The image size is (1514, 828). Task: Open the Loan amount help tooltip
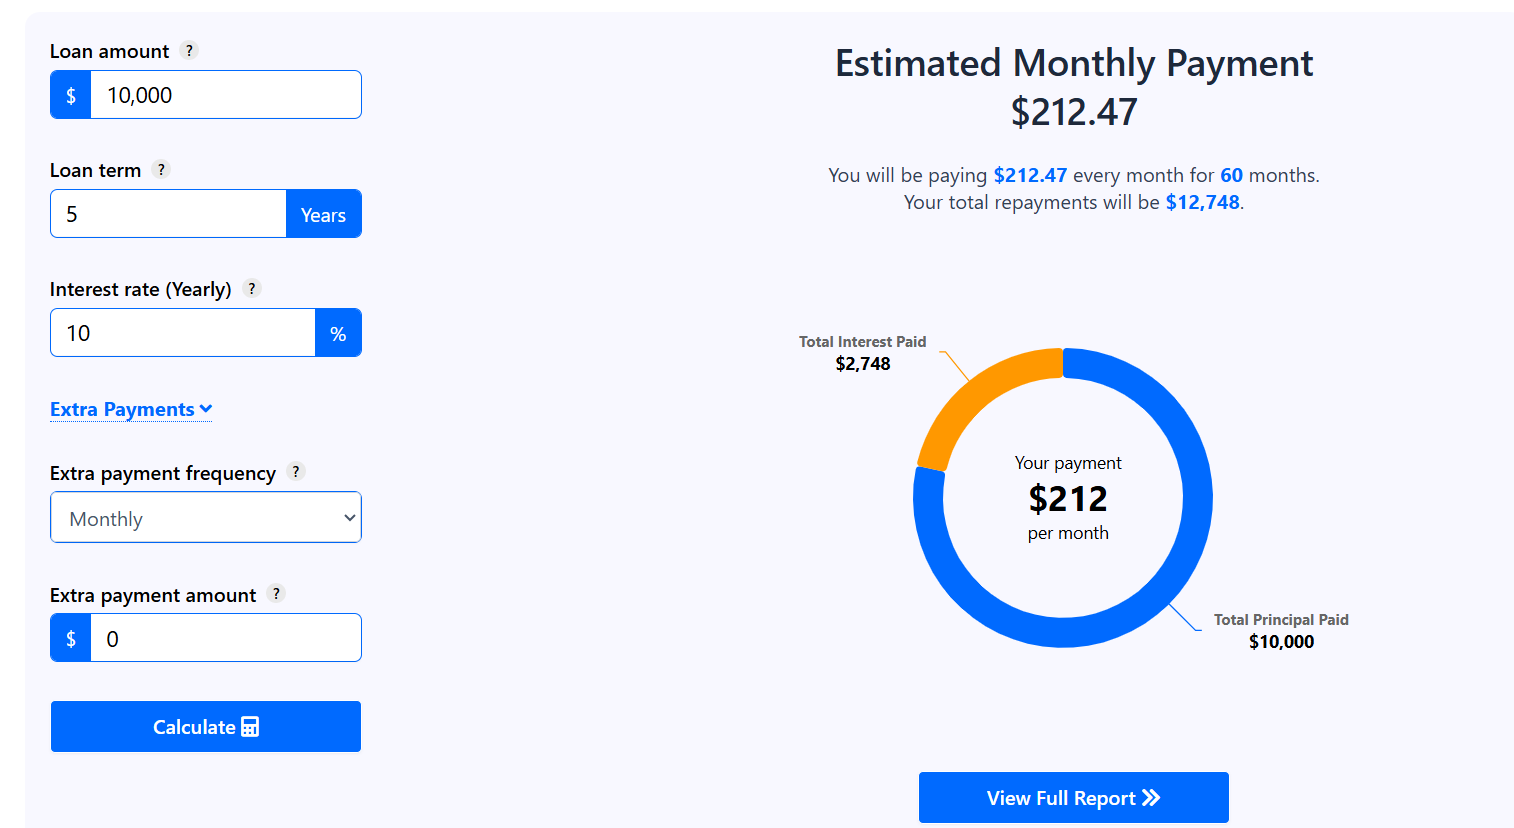[189, 50]
